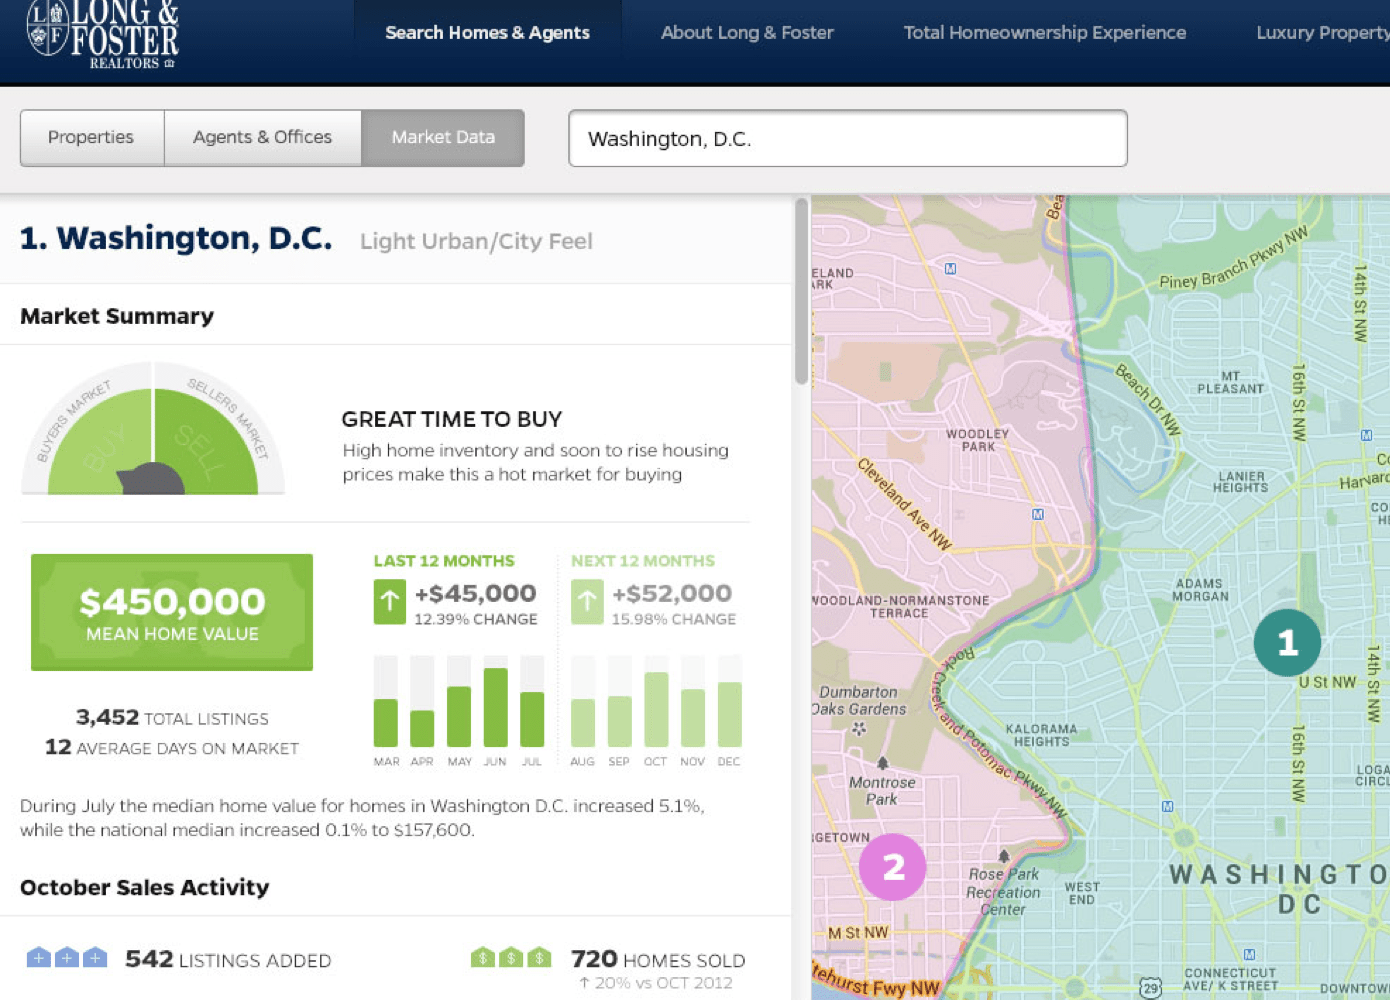
Task: Click the Last 12 Months up-arrow icon
Action: (x=389, y=602)
